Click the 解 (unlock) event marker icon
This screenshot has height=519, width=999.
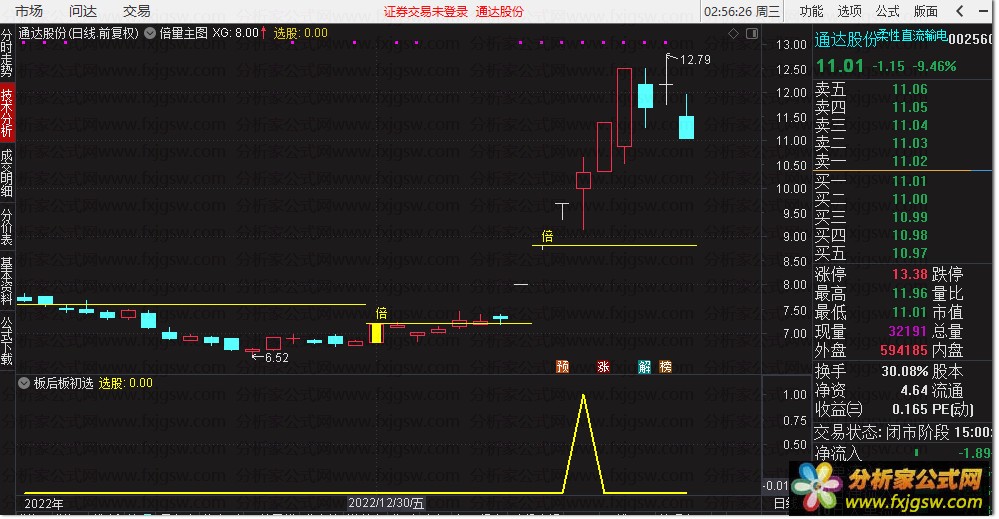(x=645, y=367)
